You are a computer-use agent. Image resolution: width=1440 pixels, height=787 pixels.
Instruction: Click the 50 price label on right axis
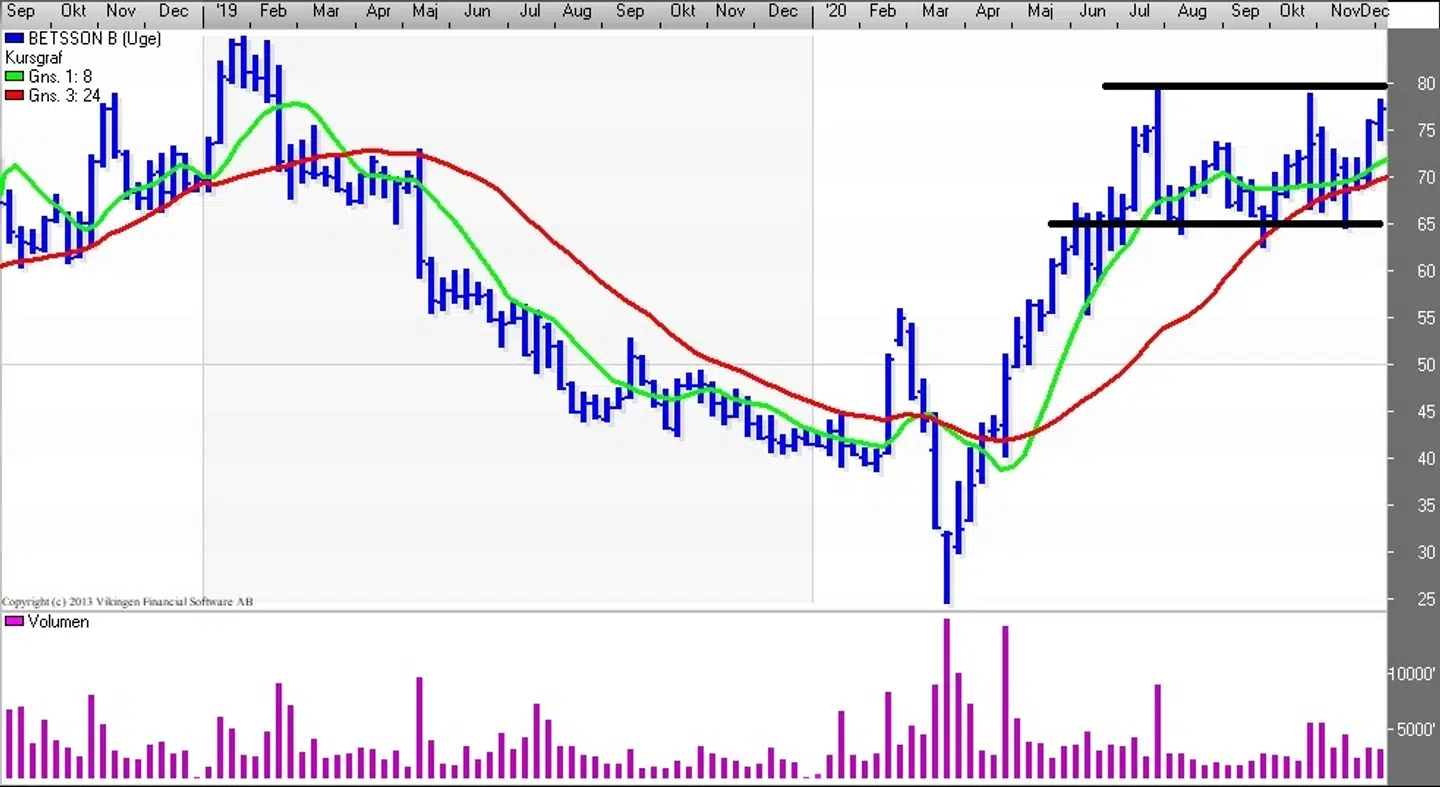[x=1424, y=365]
